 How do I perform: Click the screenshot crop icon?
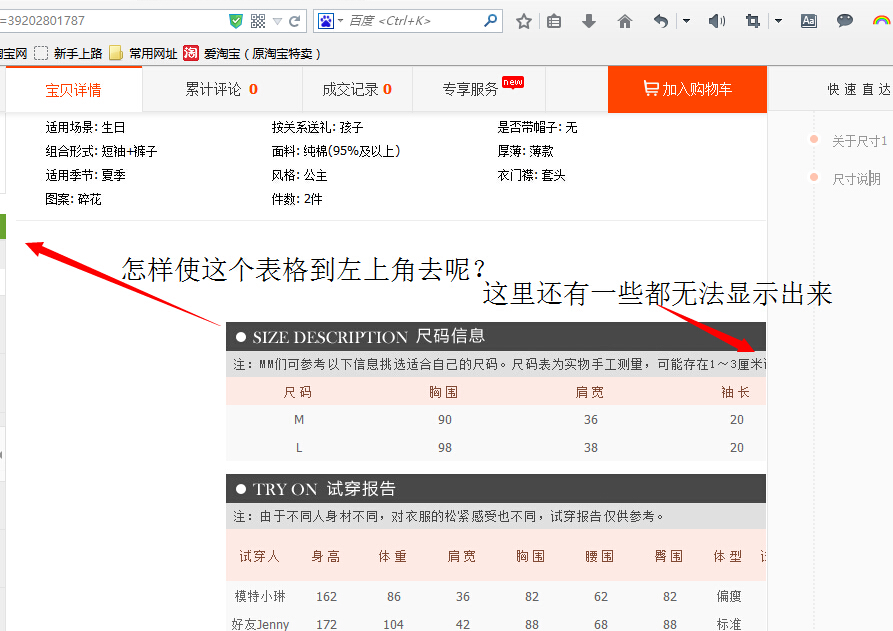pos(753,22)
